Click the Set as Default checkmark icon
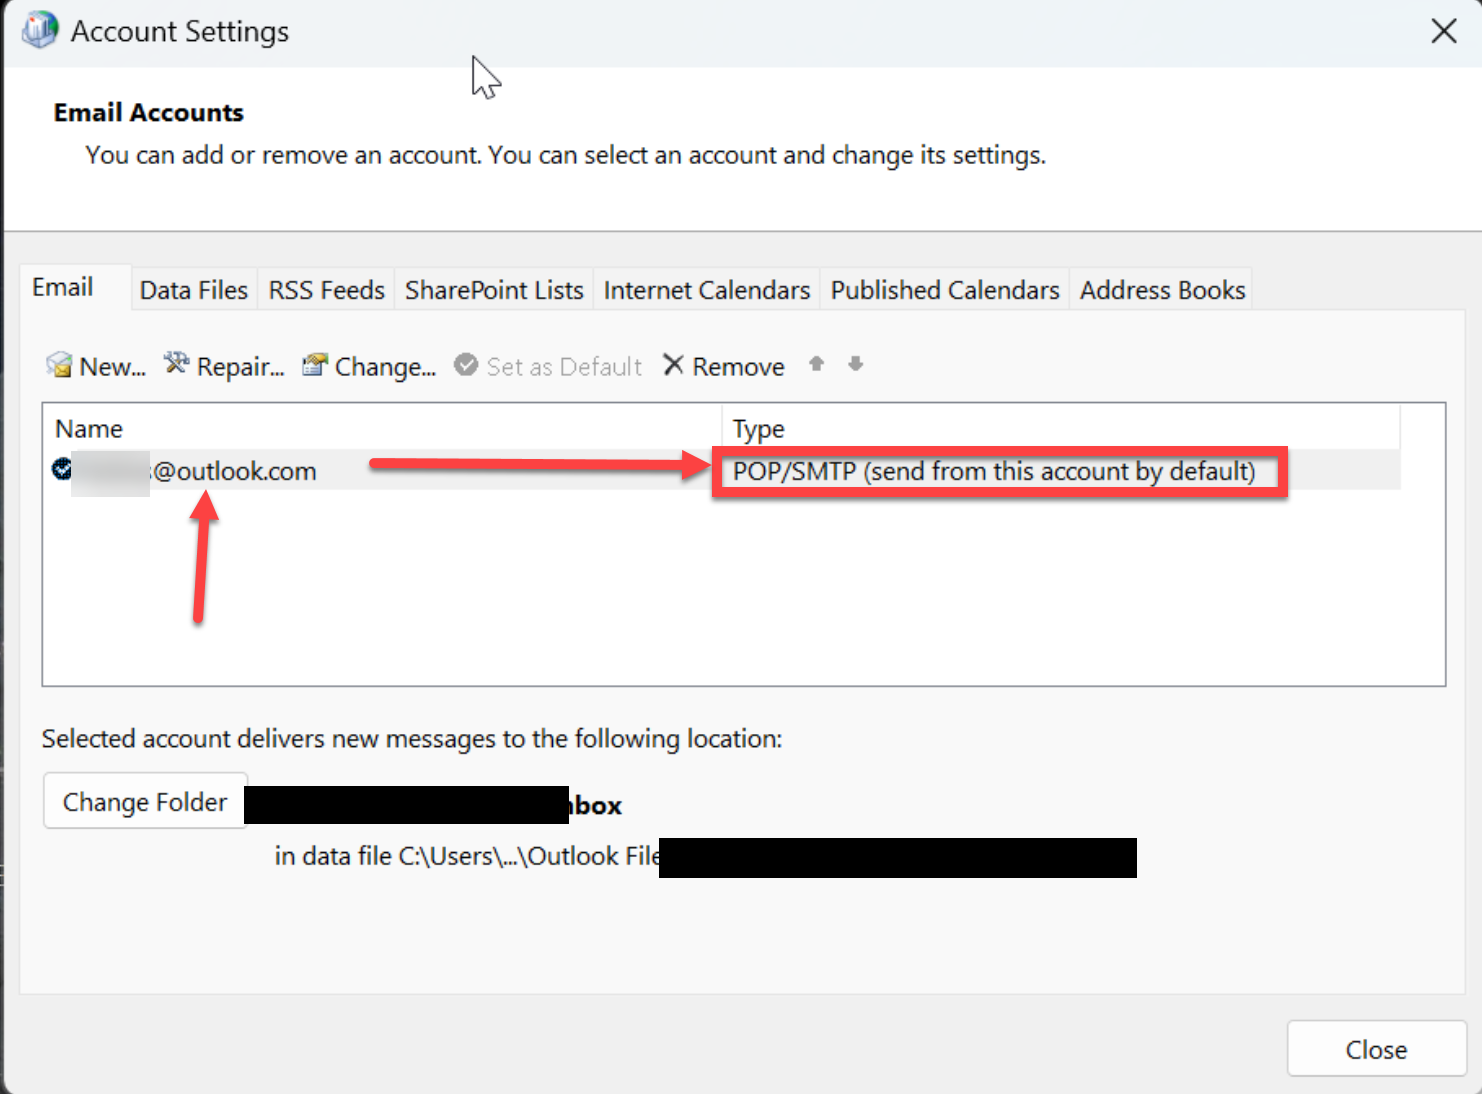The image size is (1482, 1094). point(466,365)
